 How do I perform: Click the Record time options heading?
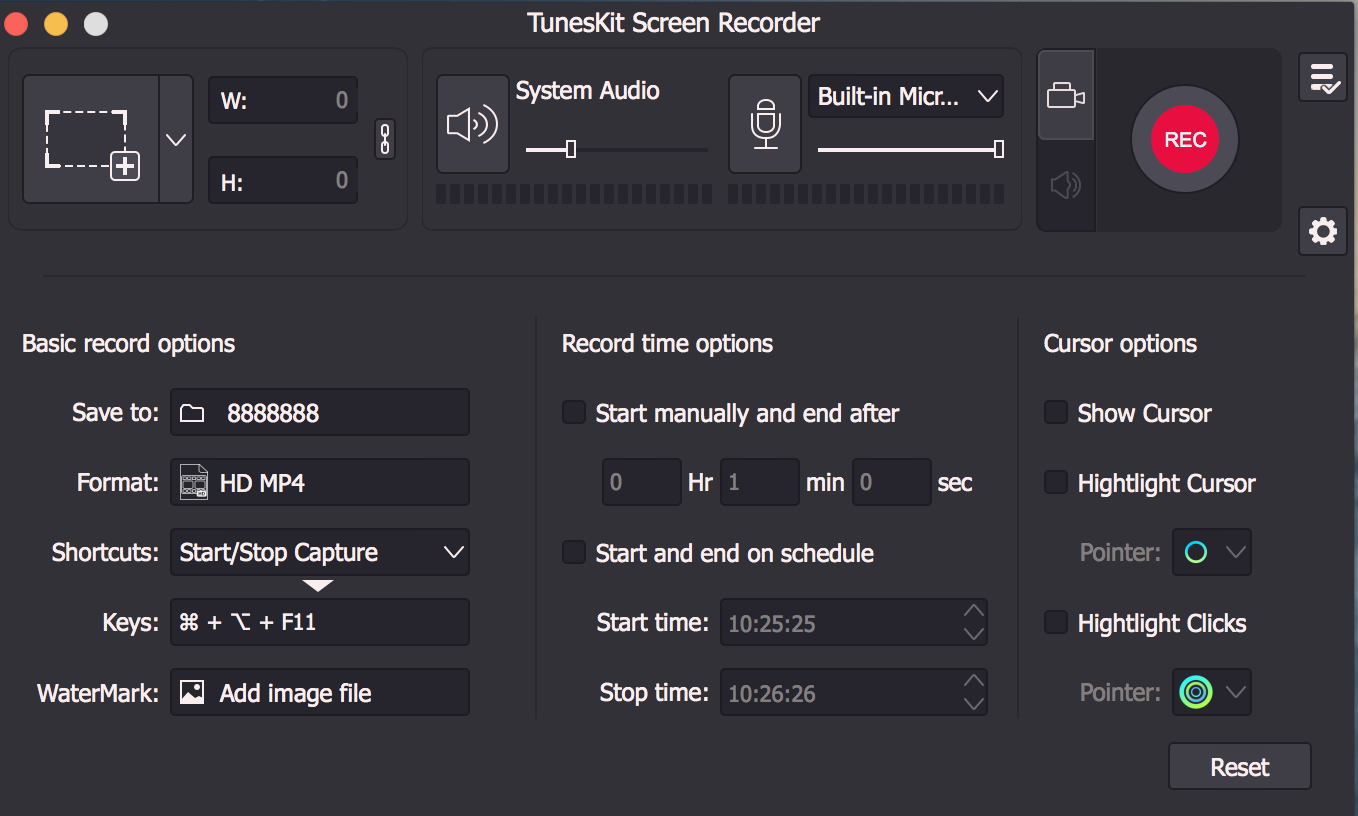pyautogui.click(x=667, y=344)
